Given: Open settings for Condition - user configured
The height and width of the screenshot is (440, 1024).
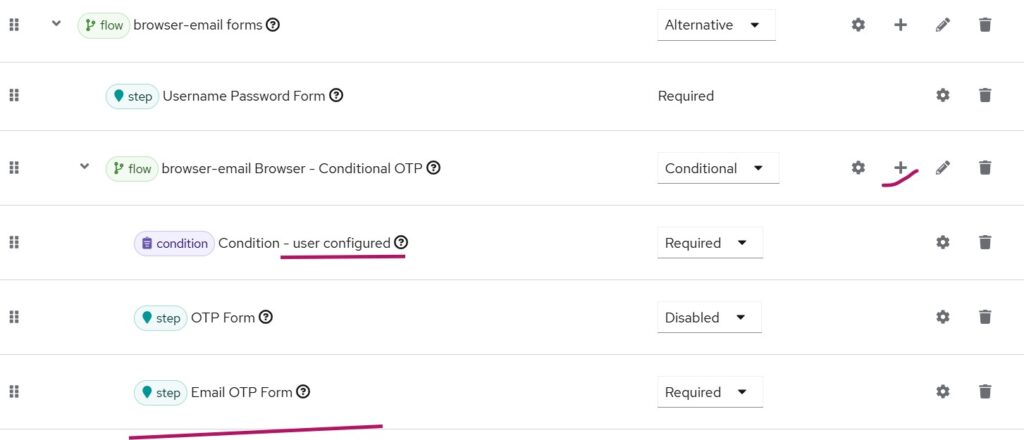Looking at the screenshot, I should coord(942,242).
